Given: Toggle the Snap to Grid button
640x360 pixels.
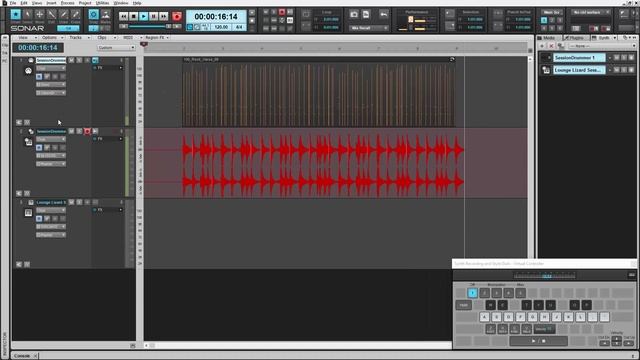Looking at the screenshot, I should click(x=93, y=15).
